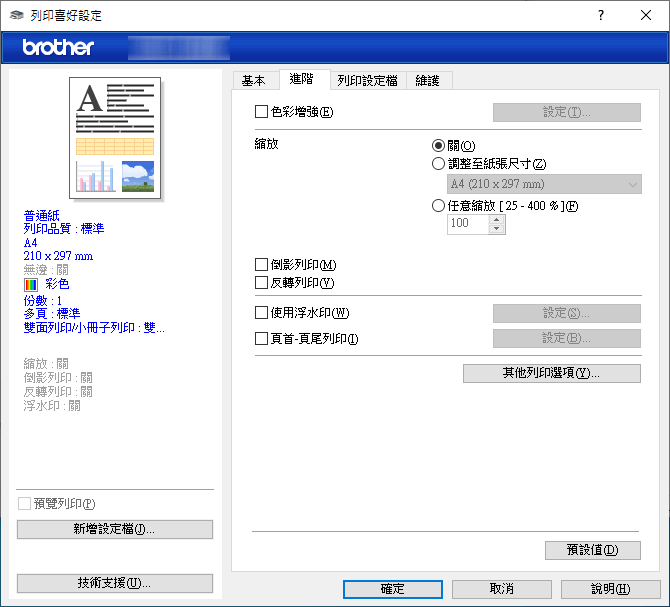Check the 倒影列印 checkbox
This screenshot has width=670, height=607.
(261, 264)
